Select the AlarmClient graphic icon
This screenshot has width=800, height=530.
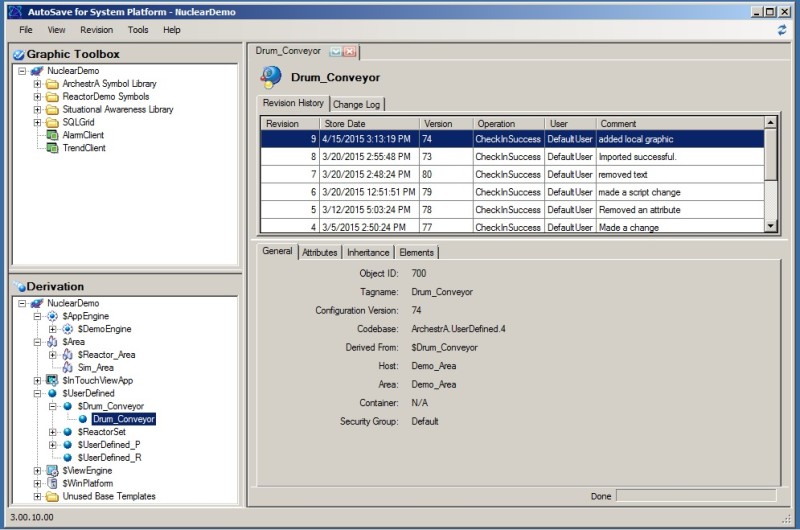pos(52,135)
